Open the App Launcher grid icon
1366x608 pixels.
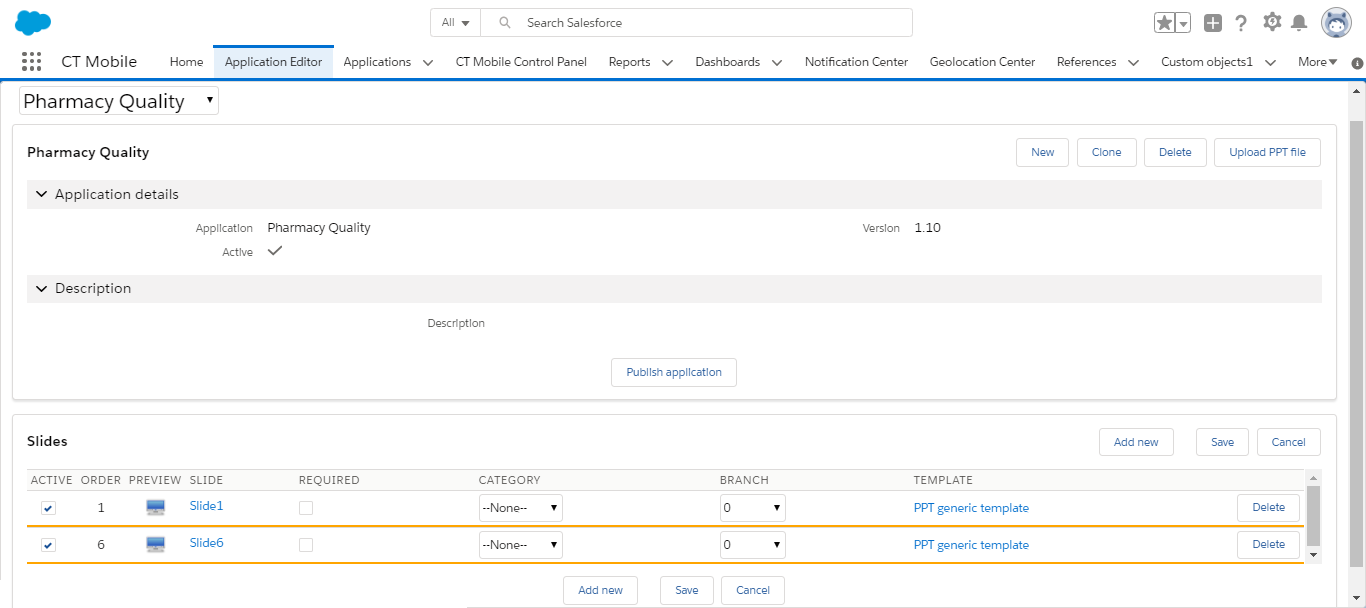pos(31,61)
